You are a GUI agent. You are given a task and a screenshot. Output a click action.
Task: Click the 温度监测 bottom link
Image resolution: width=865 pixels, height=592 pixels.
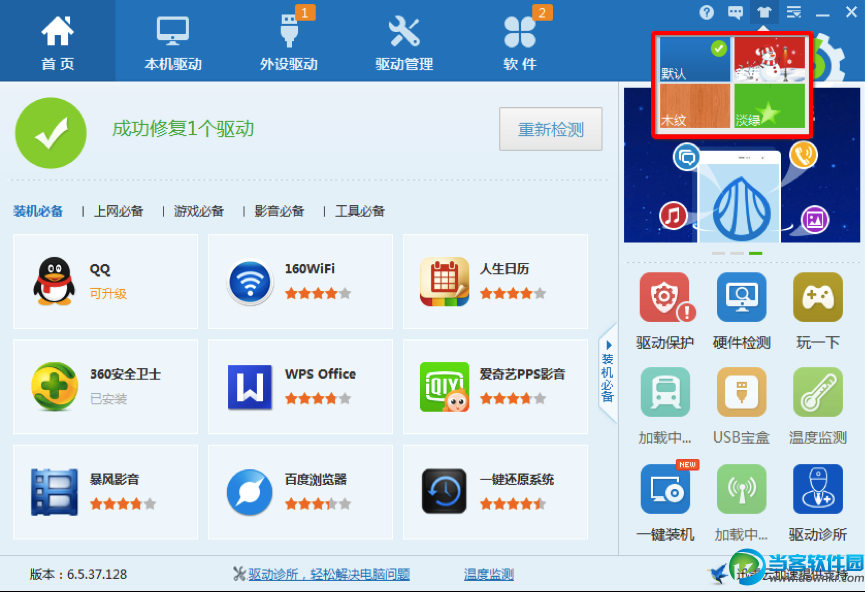[489, 574]
